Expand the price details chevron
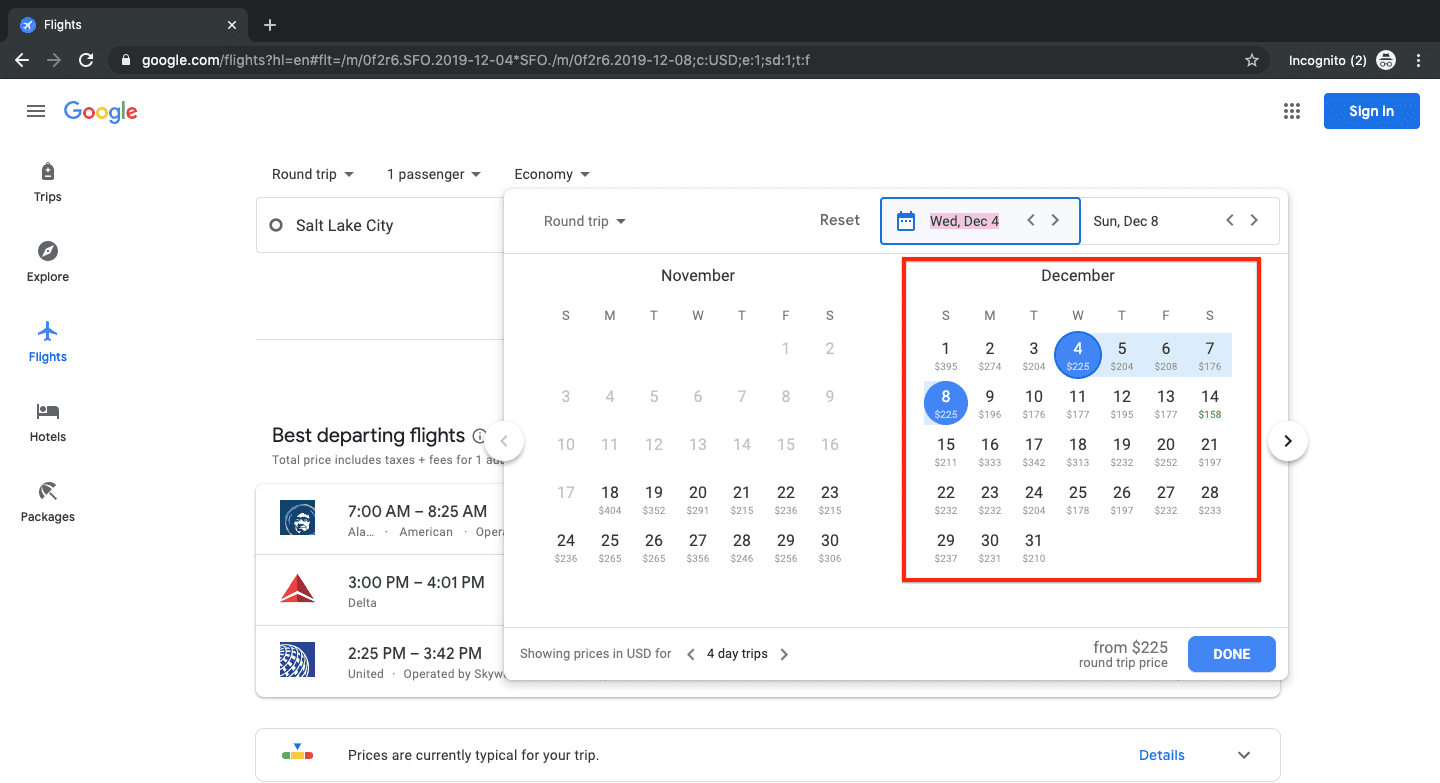The width and height of the screenshot is (1440, 783). pyautogui.click(x=1244, y=755)
